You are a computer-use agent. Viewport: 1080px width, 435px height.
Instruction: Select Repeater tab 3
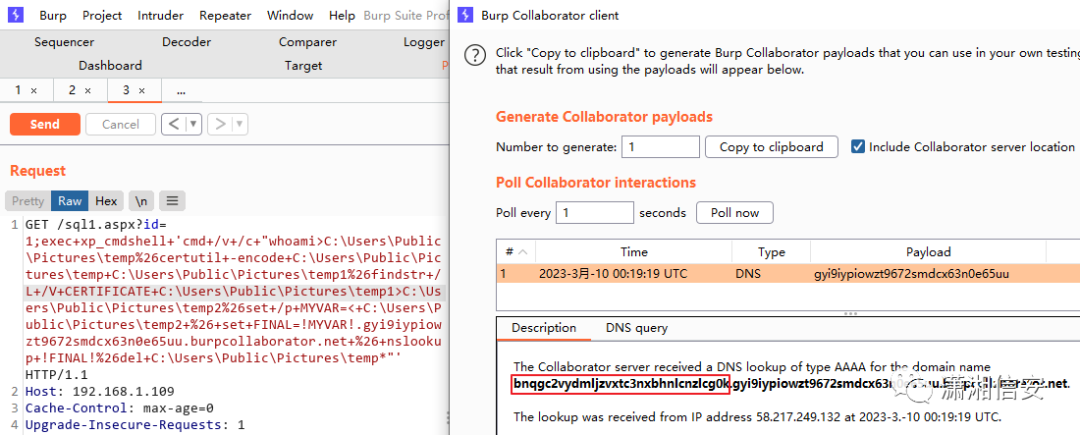126,90
